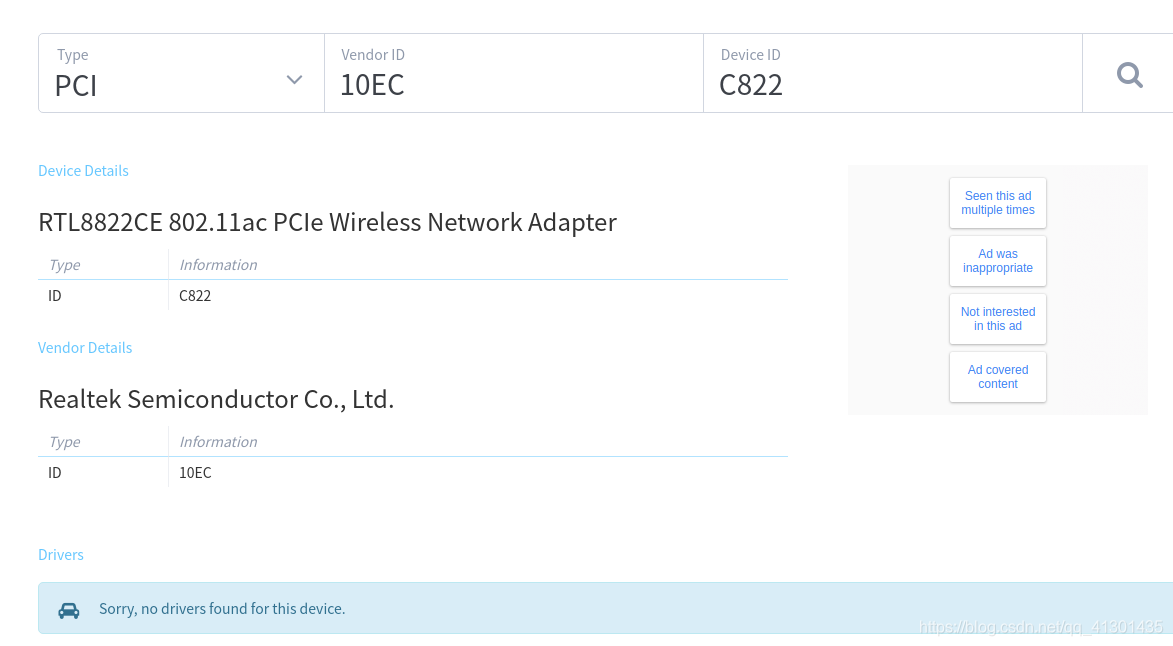The height and width of the screenshot is (646, 1173).
Task: Open the Vendor Details link
Action: click(85, 348)
